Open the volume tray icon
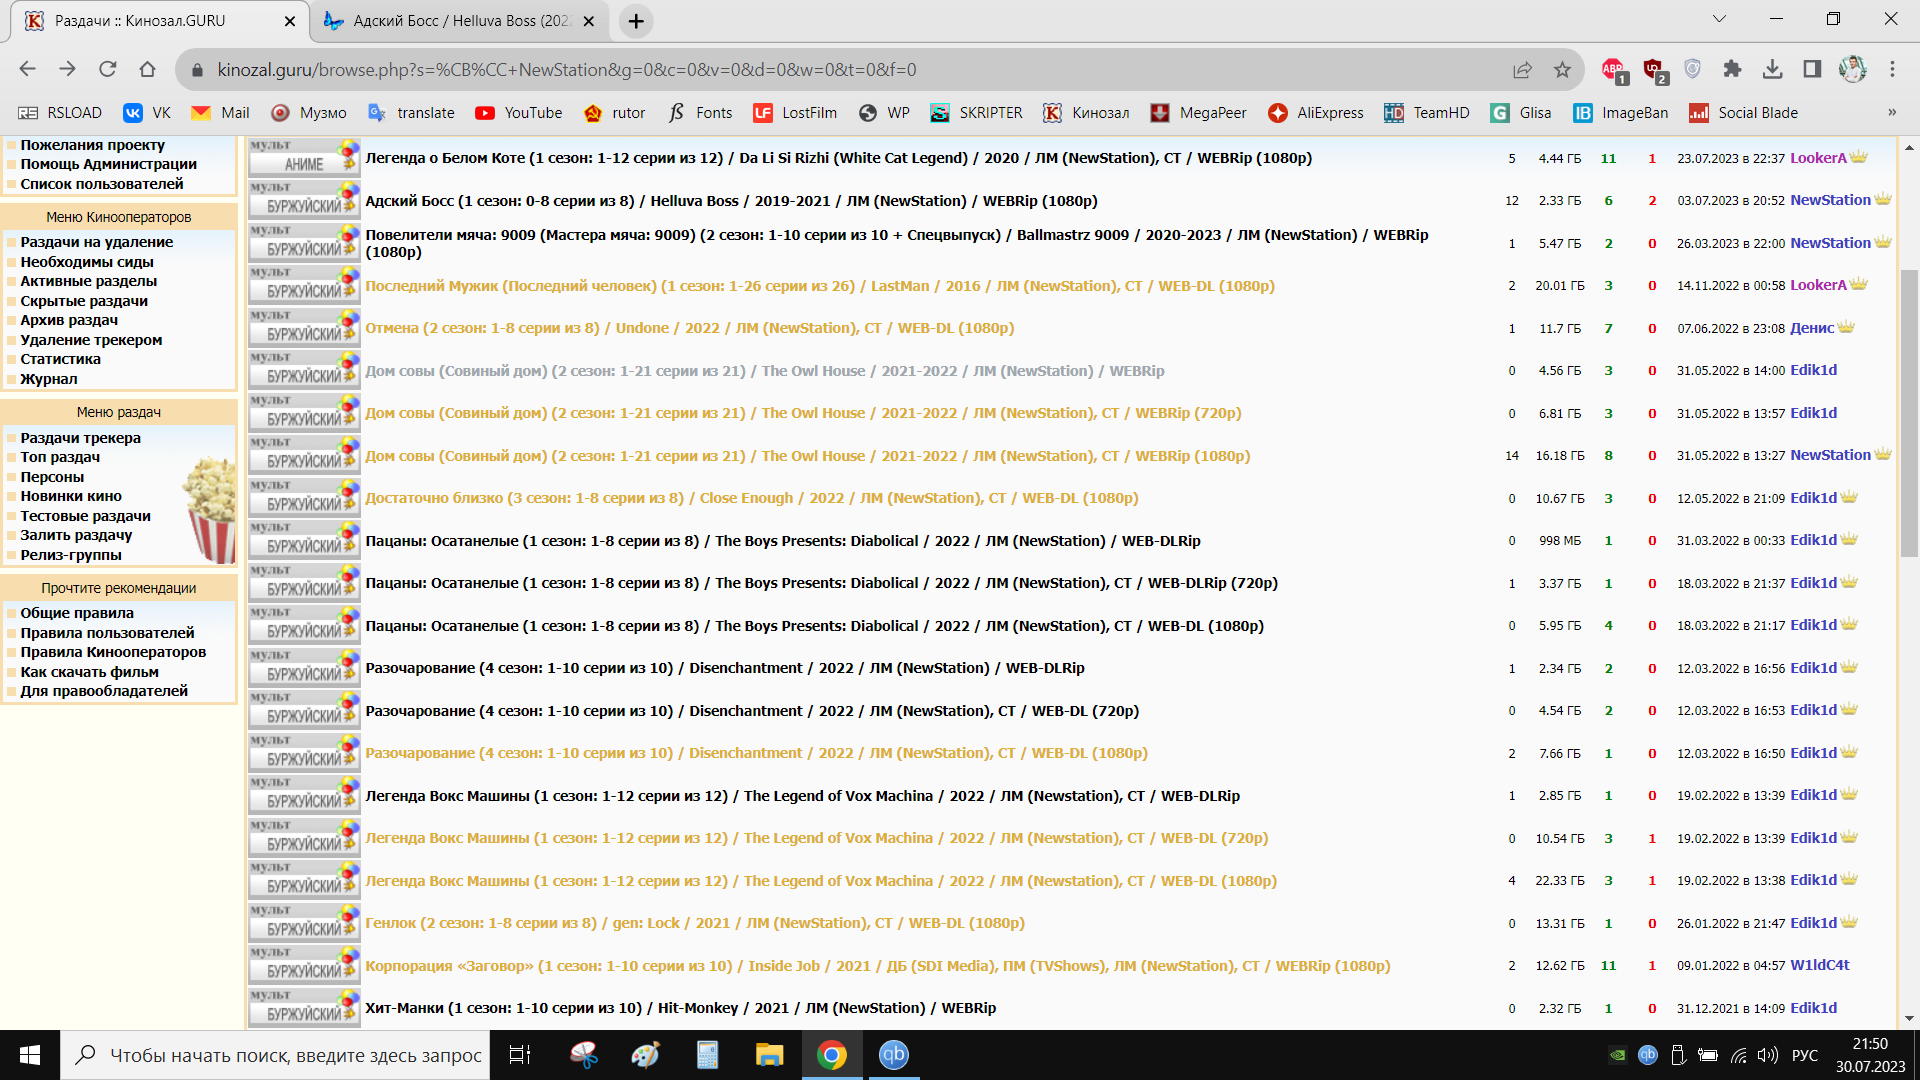Image resolution: width=1920 pixels, height=1080 pixels. coord(1767,1055)
